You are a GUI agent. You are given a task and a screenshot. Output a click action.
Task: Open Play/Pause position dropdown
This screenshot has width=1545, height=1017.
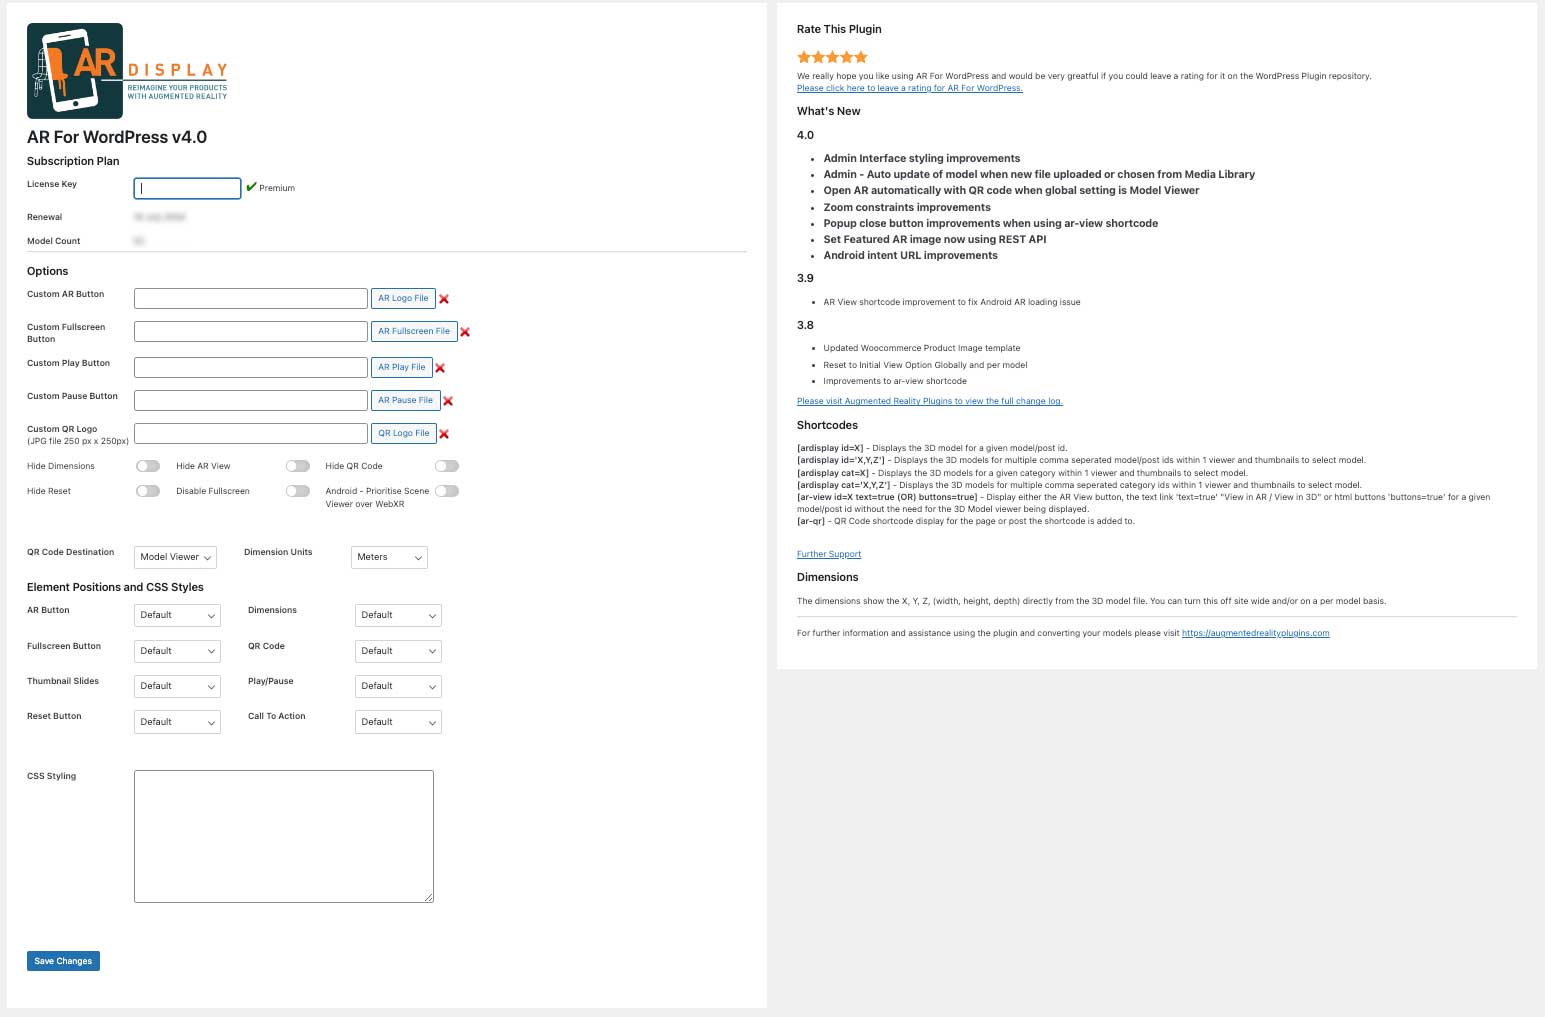pos(398,686)
